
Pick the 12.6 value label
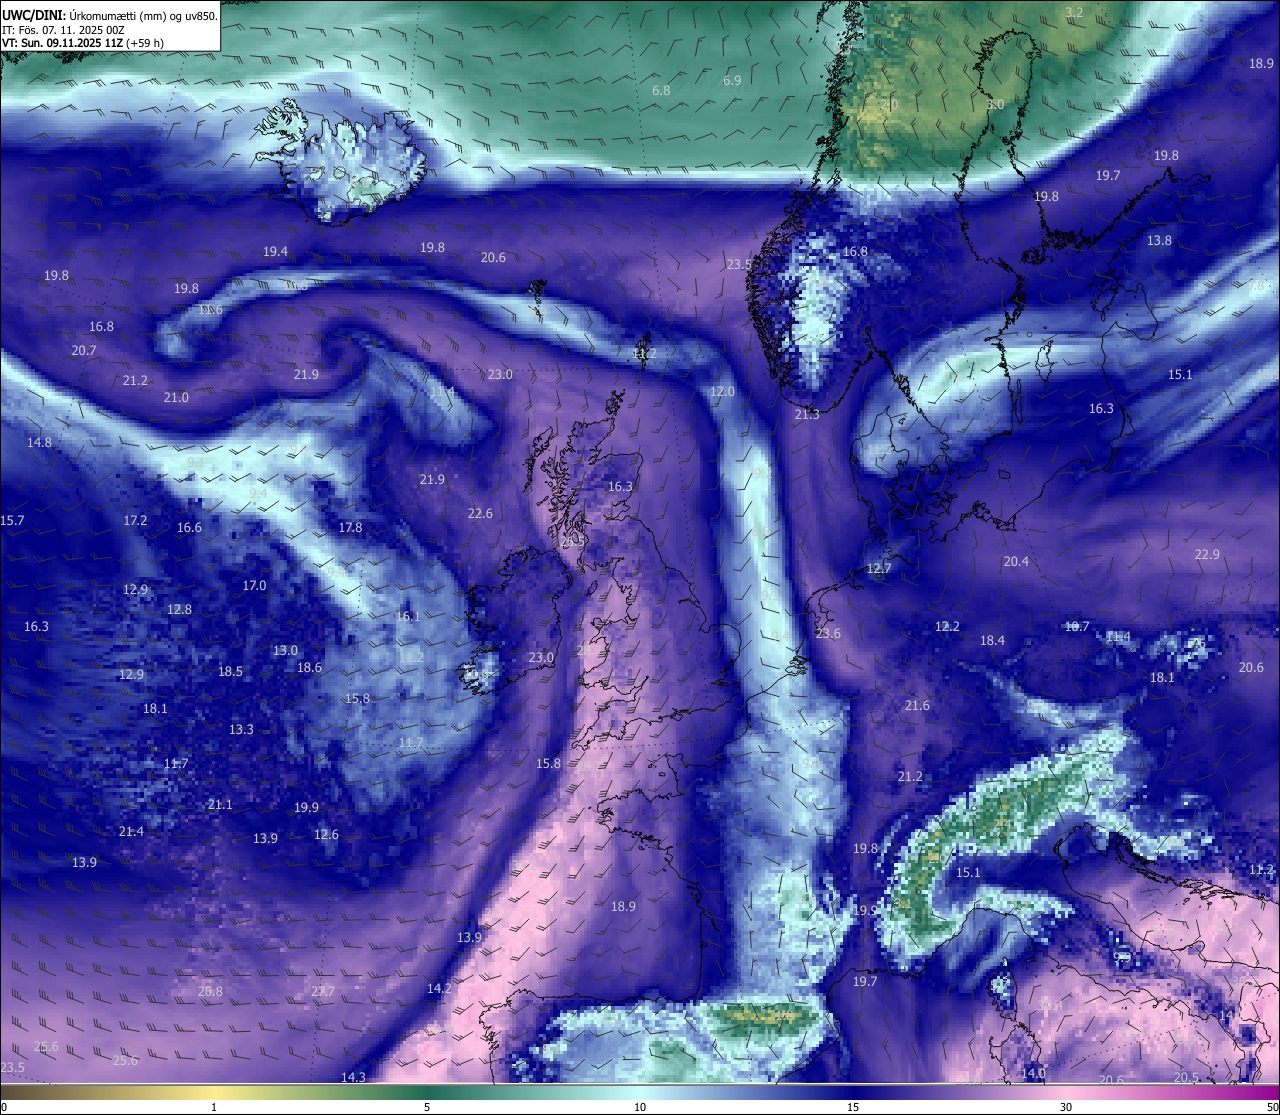[x=326, y=834]
